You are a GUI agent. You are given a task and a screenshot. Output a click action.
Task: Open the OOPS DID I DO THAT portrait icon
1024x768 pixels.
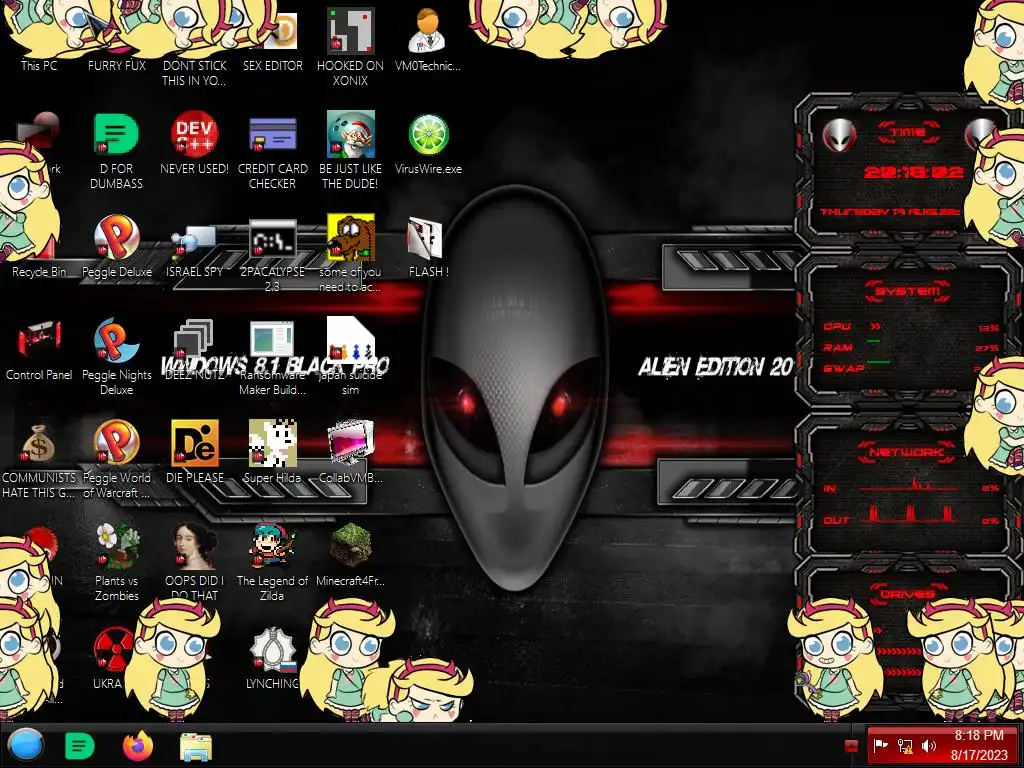pyautogui.click(x=195, y=546)
